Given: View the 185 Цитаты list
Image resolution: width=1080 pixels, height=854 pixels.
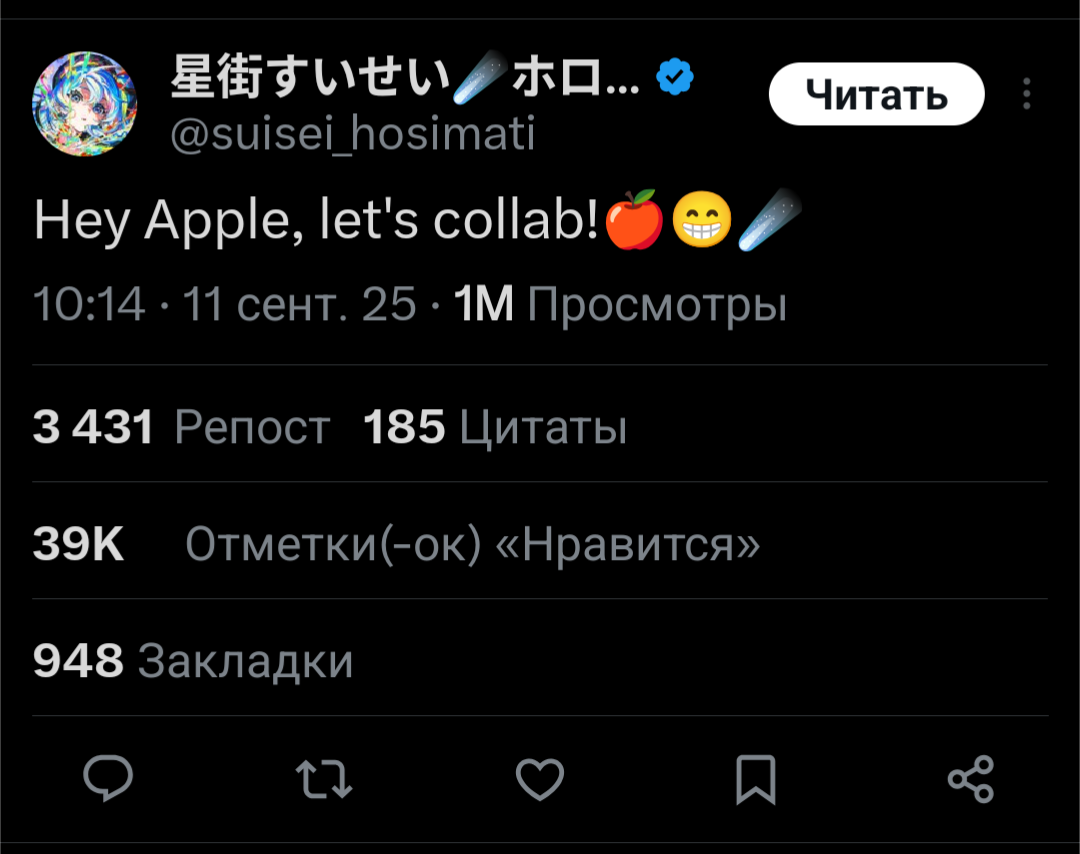Looking at the screenshot, I should coord(494,428).
